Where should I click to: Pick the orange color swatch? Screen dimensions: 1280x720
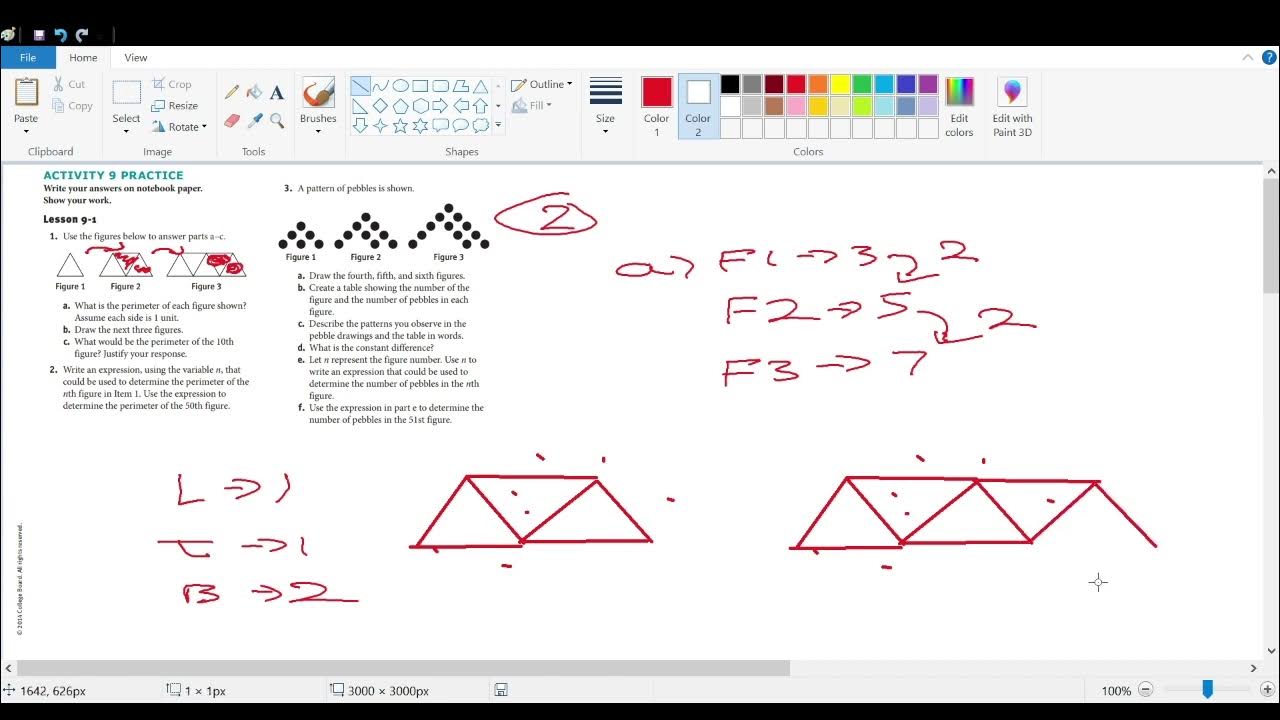[x=818, y=84]
